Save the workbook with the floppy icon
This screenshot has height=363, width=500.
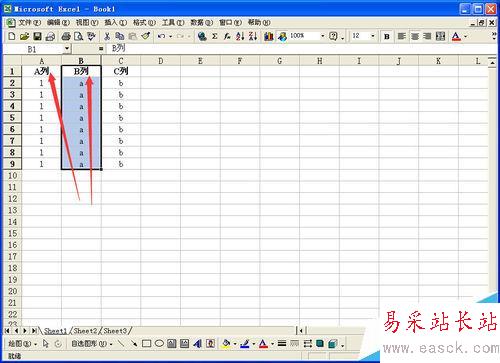(37, 36)
